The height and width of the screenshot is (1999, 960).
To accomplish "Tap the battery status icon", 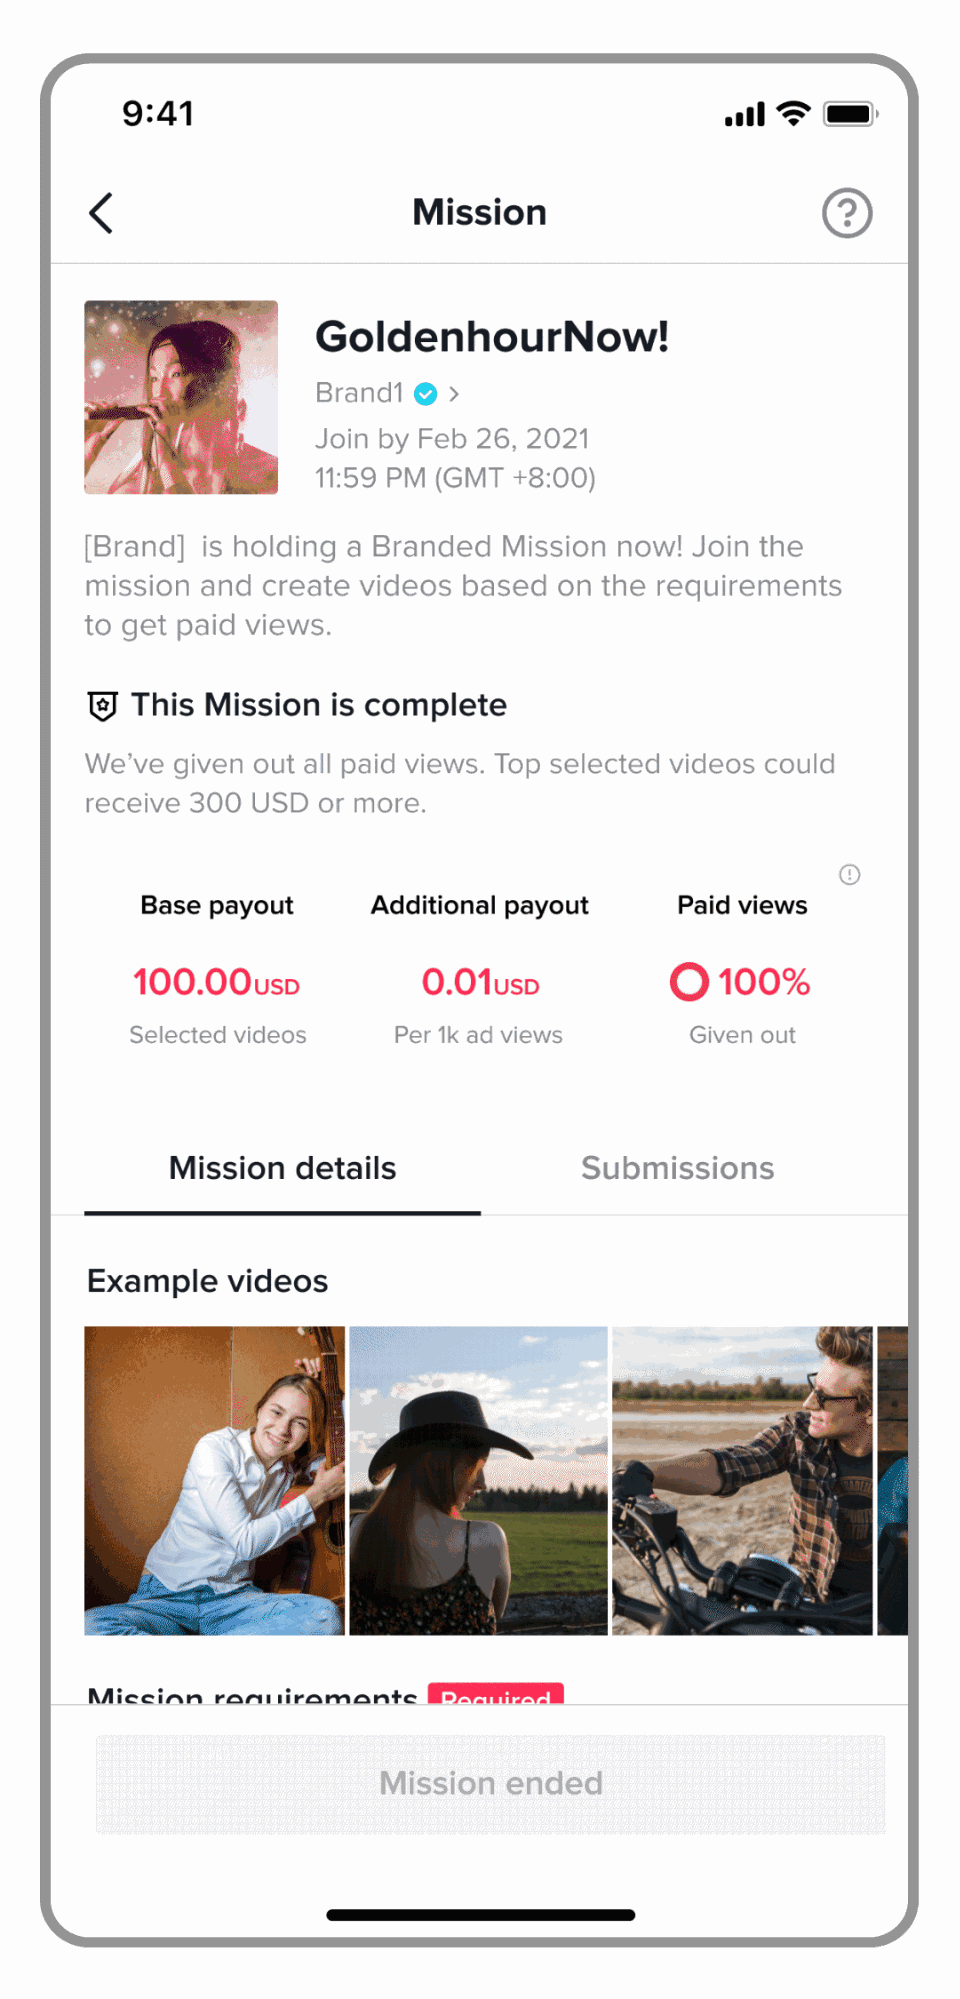I will click(x=849, y=114).
